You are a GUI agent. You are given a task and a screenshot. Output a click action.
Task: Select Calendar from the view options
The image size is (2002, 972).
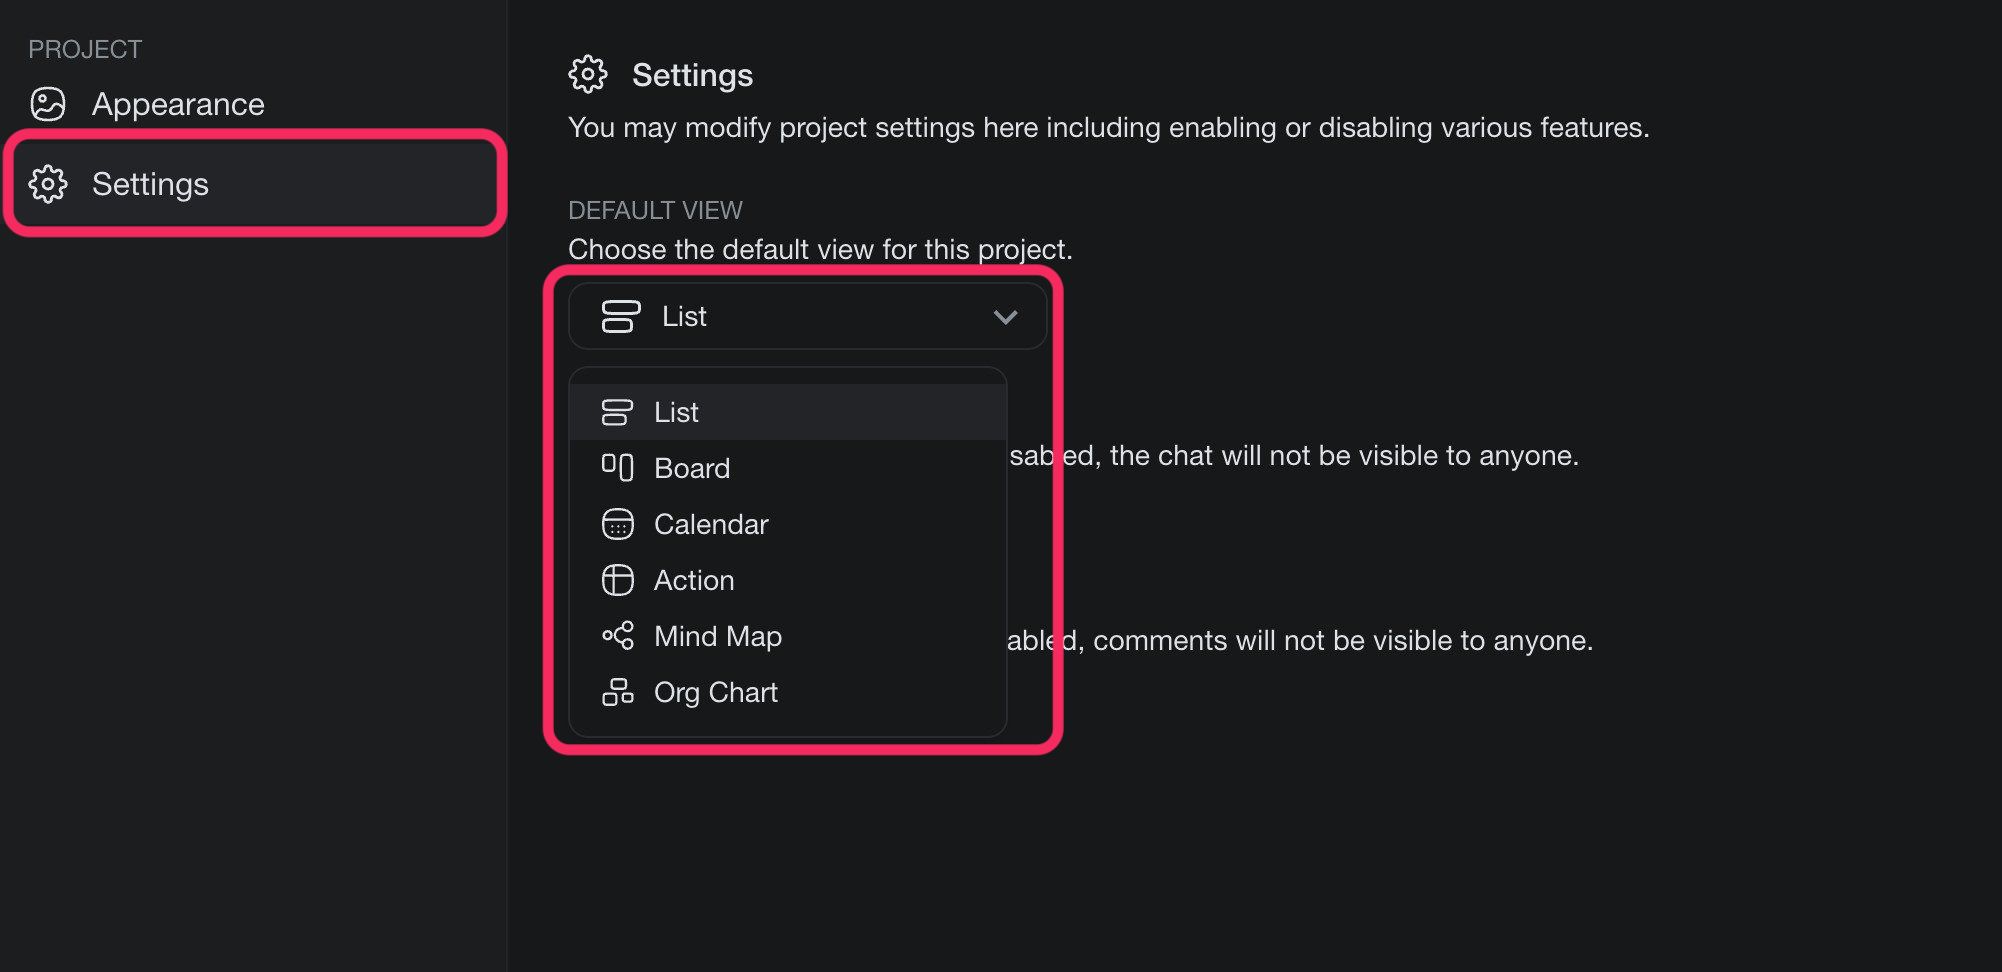[711, 523]
